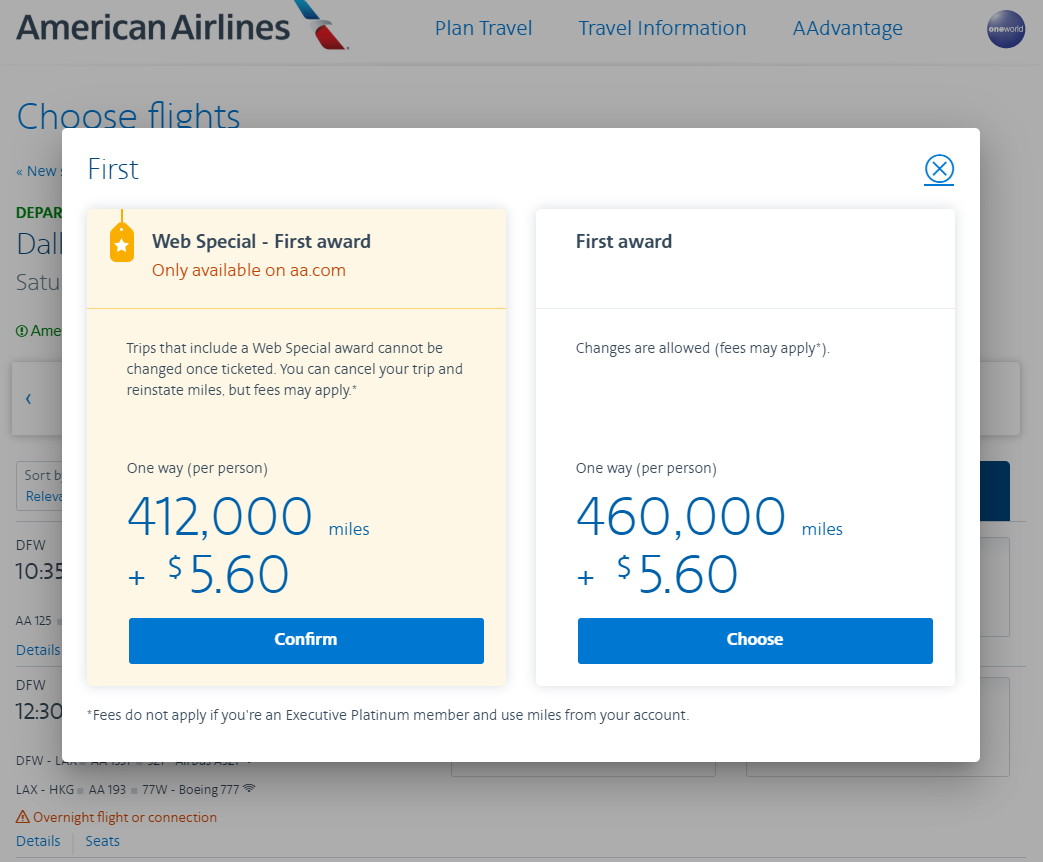
Task: Click the green info icon under departure date
Action: [22, 331]
